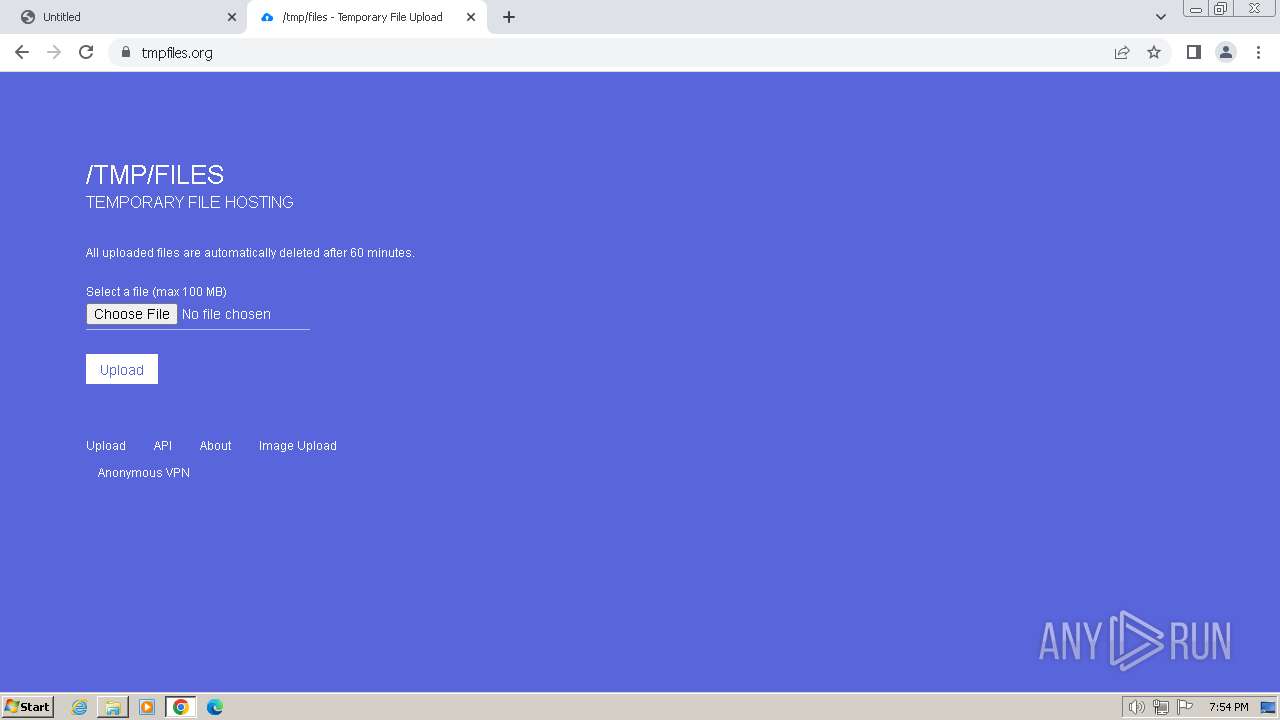This screenshot has height=720, width=1280.
Task: View site info via the lock icon
Action: coord(125,52)
